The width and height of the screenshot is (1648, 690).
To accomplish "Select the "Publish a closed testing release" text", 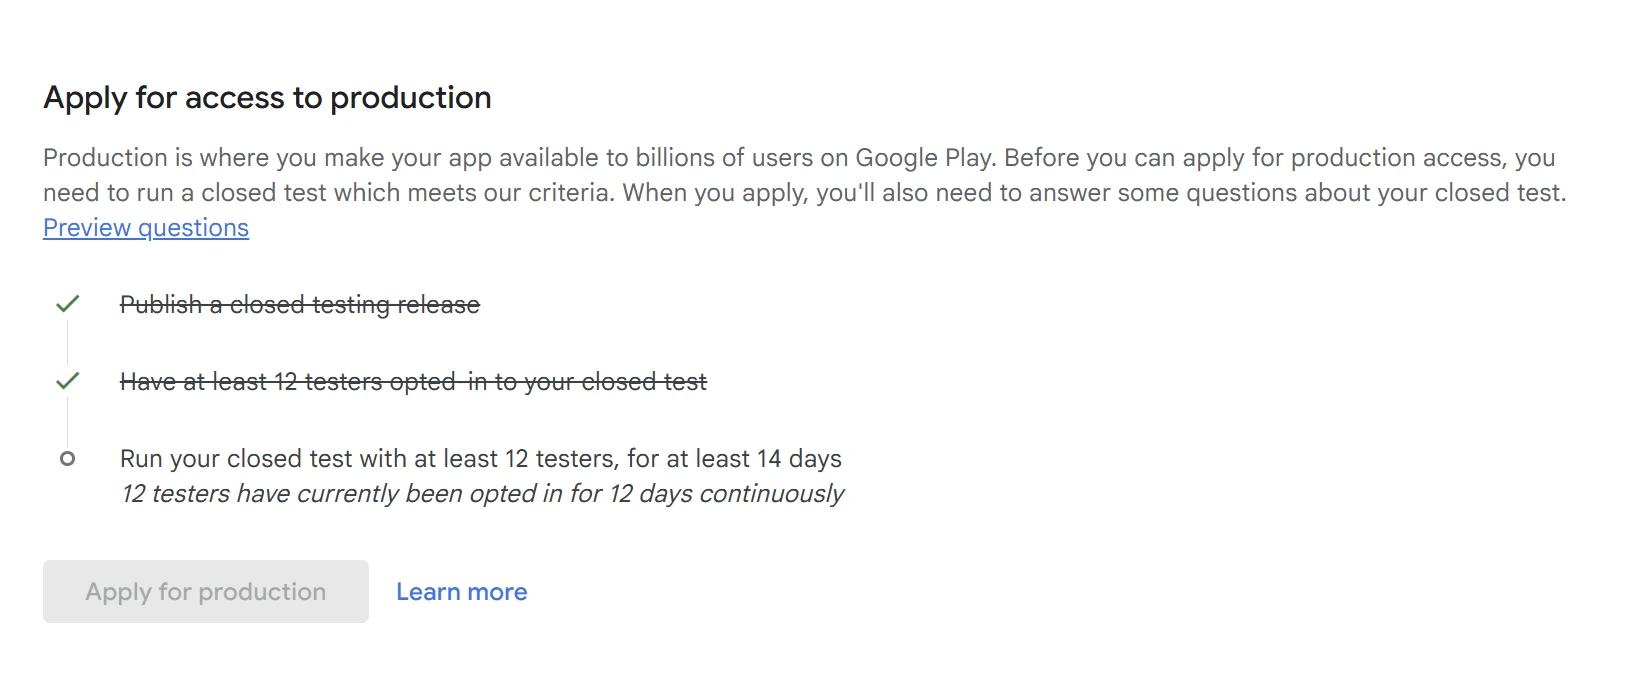I will click(x=299, y=305).
